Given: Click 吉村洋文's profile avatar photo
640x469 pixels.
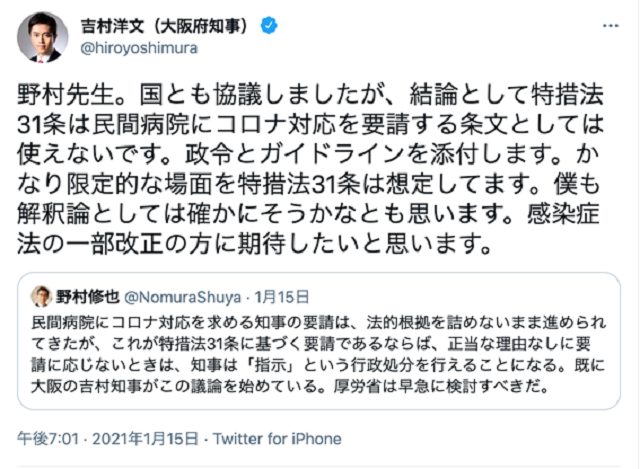Looking at the screenshot, I should [42, 37].
